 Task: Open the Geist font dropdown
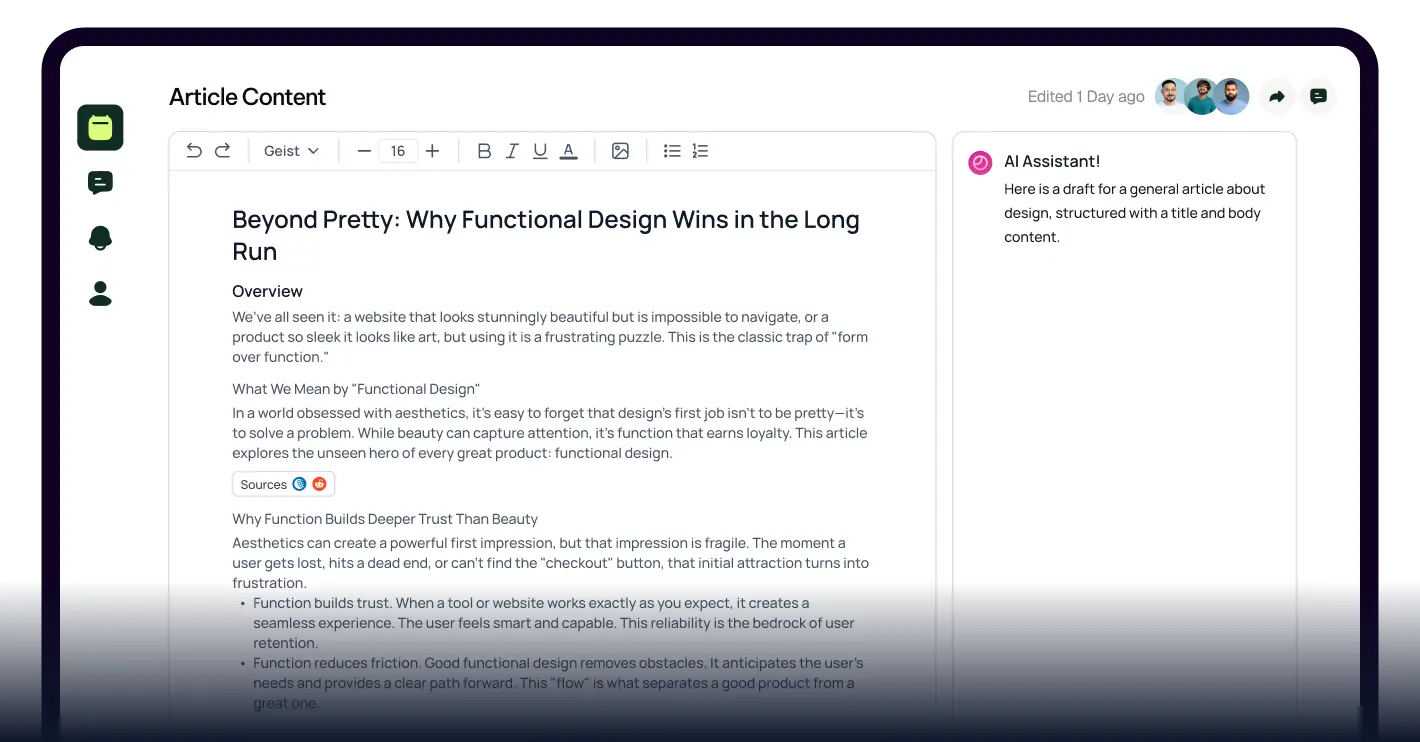point(290,150)
